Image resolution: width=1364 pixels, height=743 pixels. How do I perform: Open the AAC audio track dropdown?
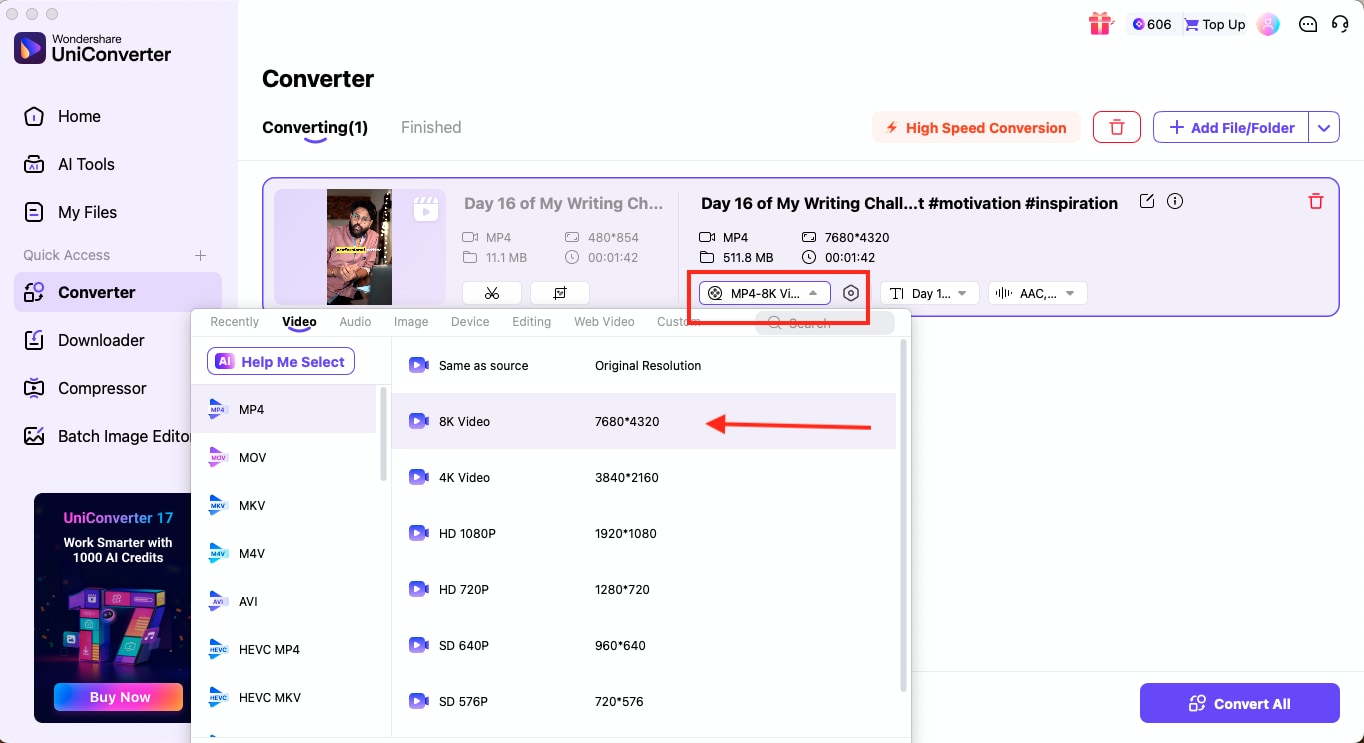pos(1037,293)
